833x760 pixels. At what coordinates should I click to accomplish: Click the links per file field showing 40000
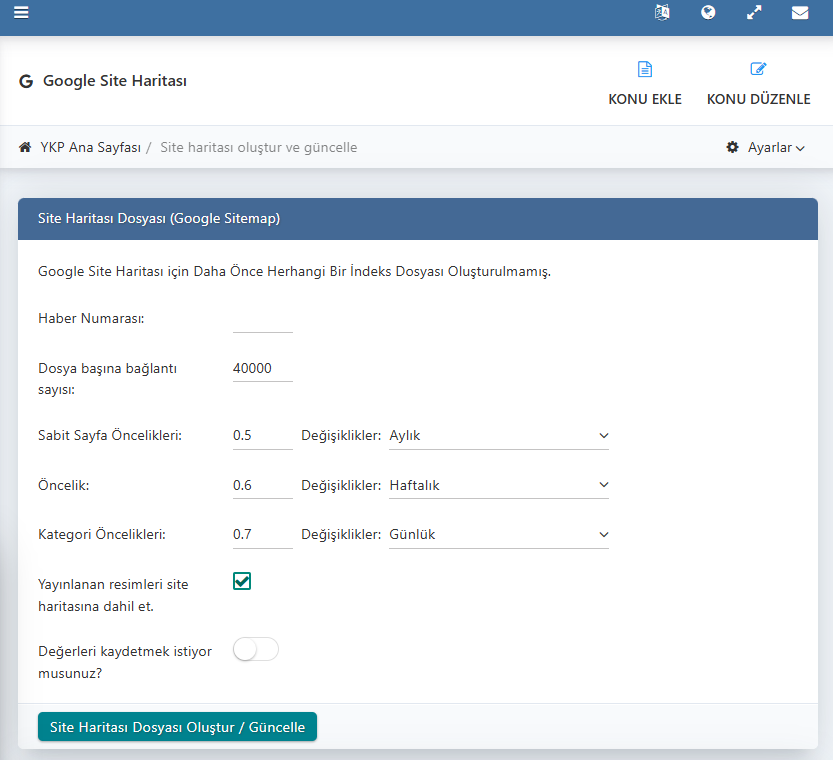262,368
